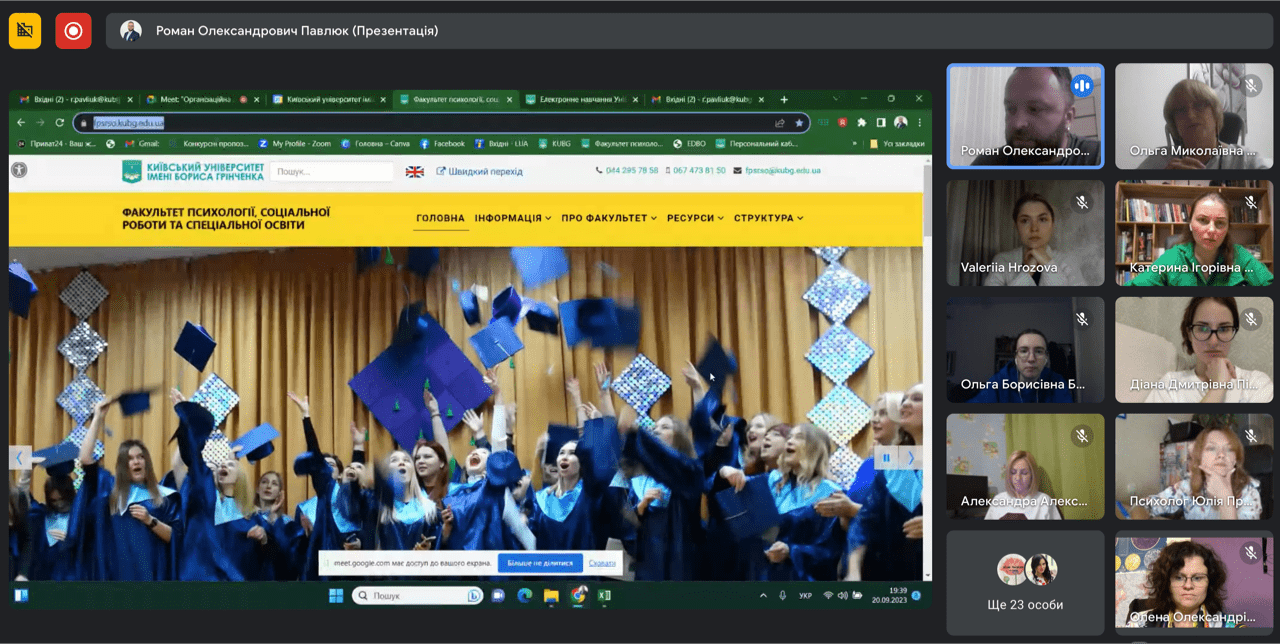
Task: Go to the previous slideshow image
Action: 20,458
